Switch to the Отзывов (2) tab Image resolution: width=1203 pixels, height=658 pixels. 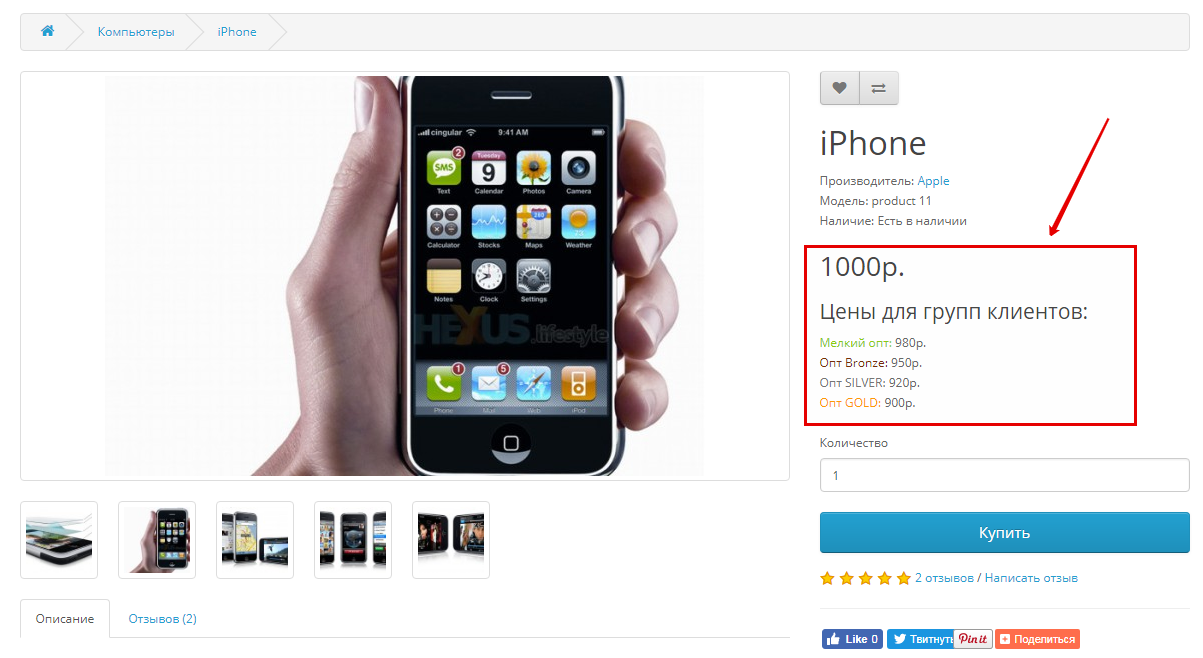tap(162, 619)
